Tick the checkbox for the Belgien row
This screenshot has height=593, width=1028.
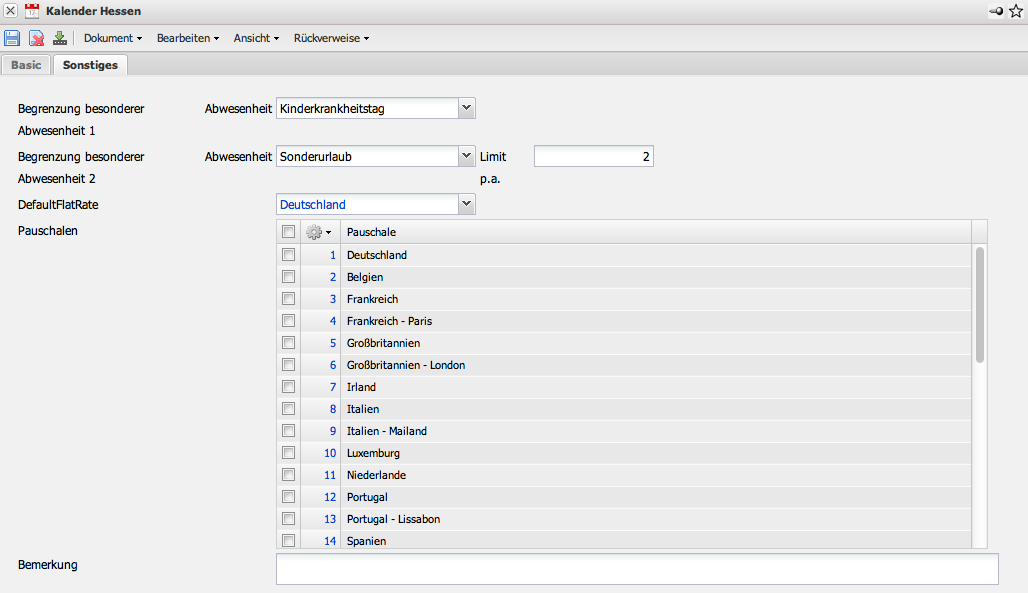(288, 277)
